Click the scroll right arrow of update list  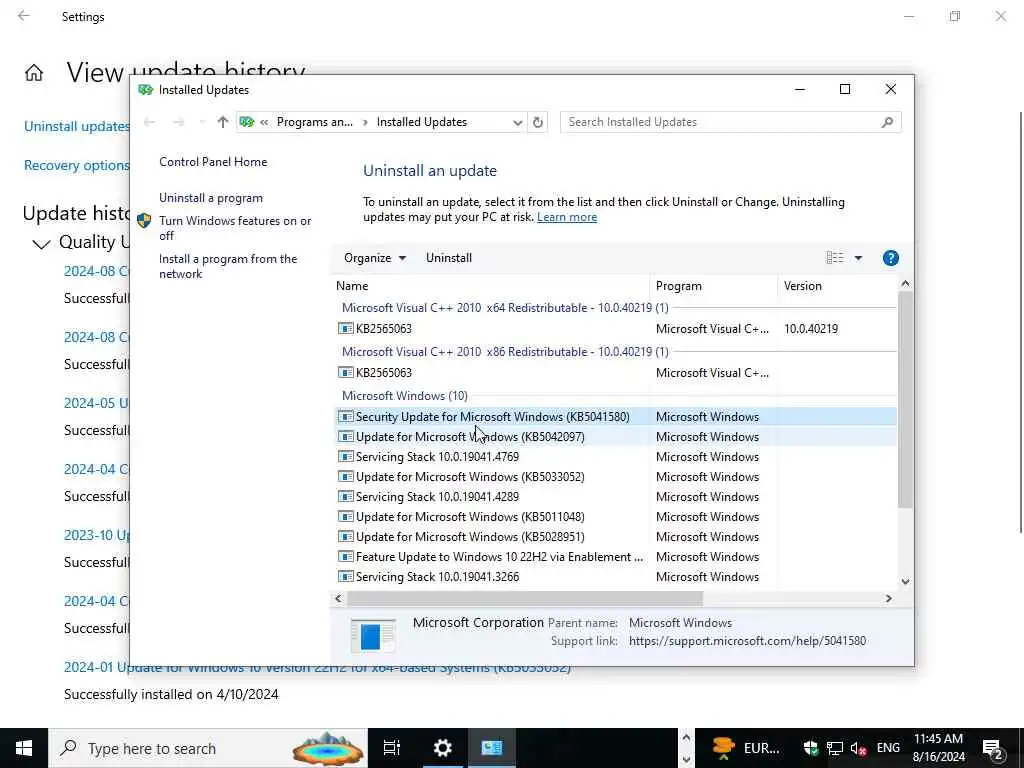[888, 598]
